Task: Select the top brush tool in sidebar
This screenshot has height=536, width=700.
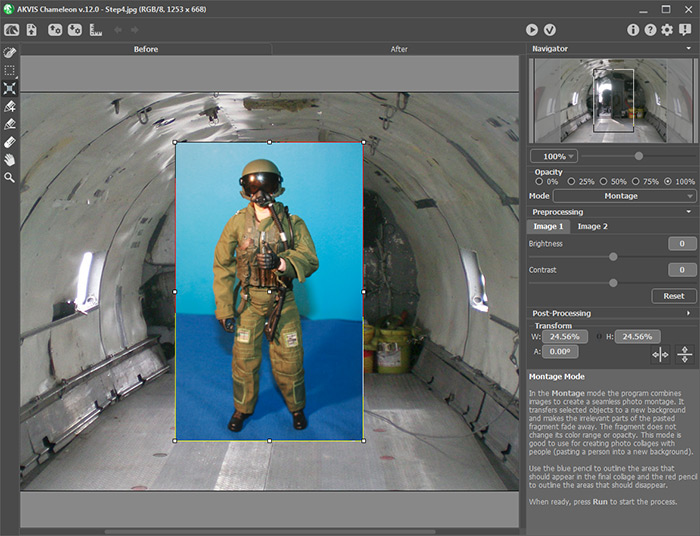Action: (9, 53)
